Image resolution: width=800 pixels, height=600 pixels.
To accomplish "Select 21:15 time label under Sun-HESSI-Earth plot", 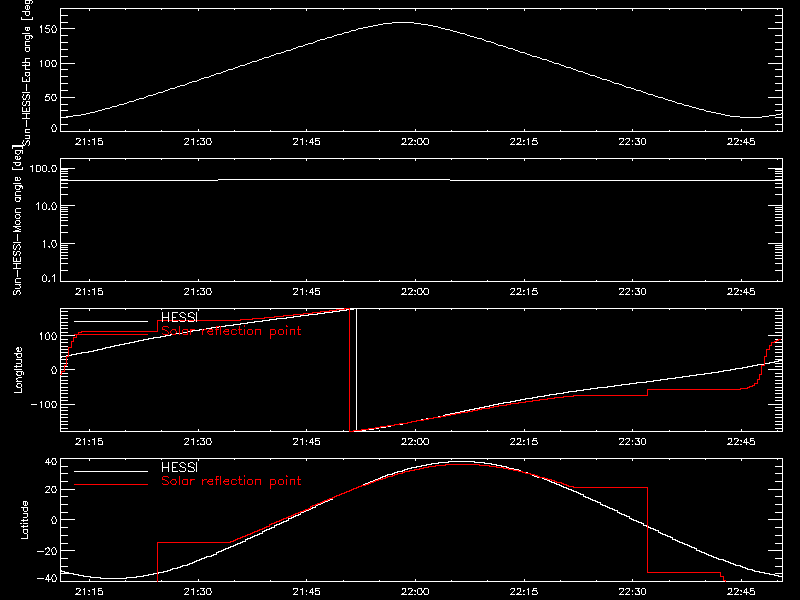I will click(89, 142).
